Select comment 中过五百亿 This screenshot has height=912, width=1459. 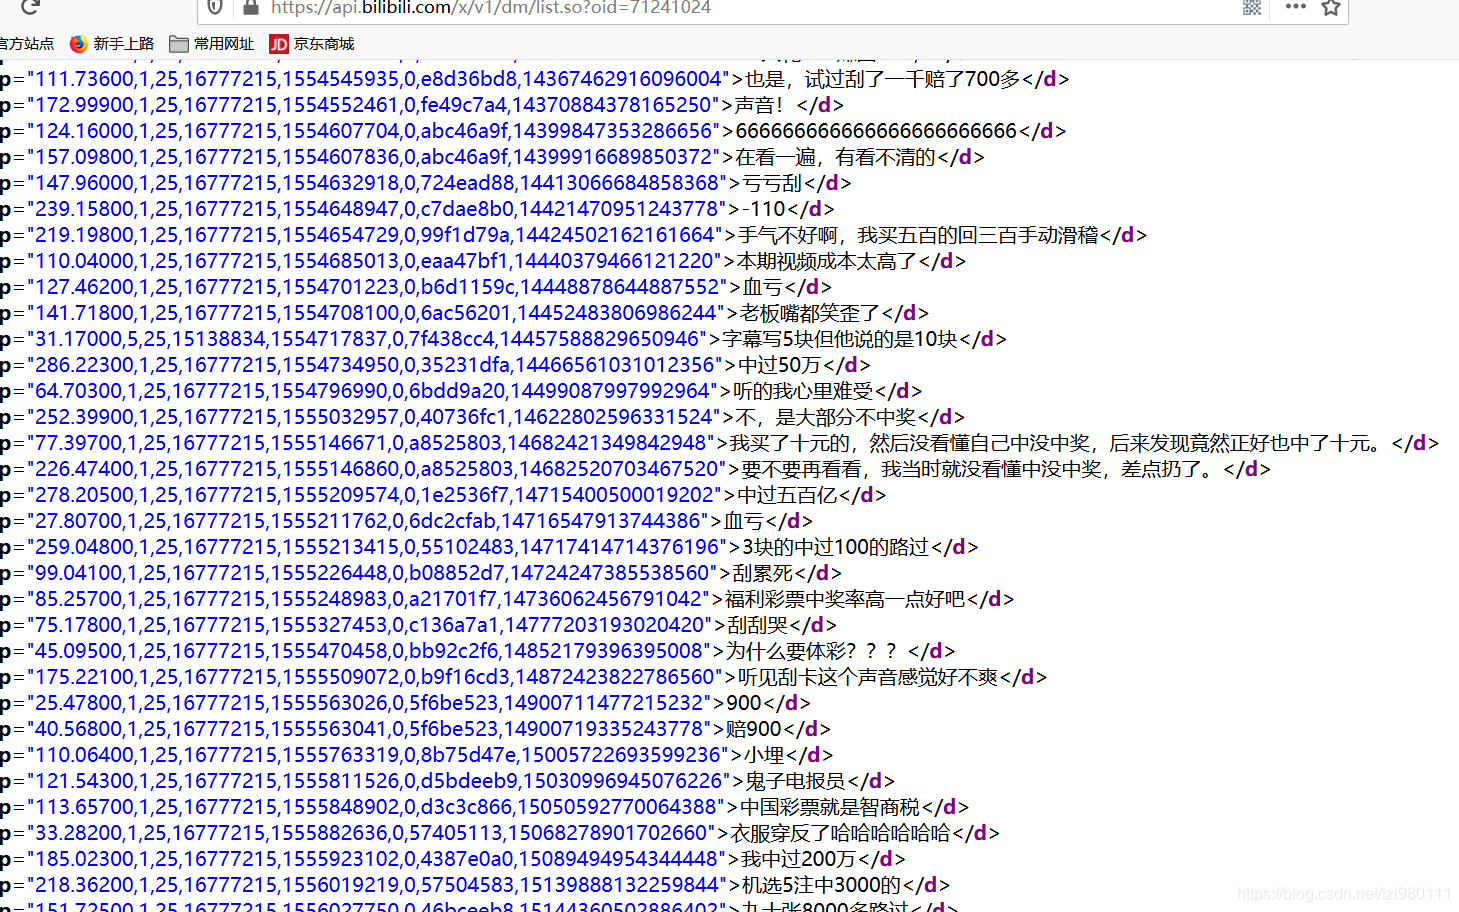pyautogui.click(x=787, y=495)
